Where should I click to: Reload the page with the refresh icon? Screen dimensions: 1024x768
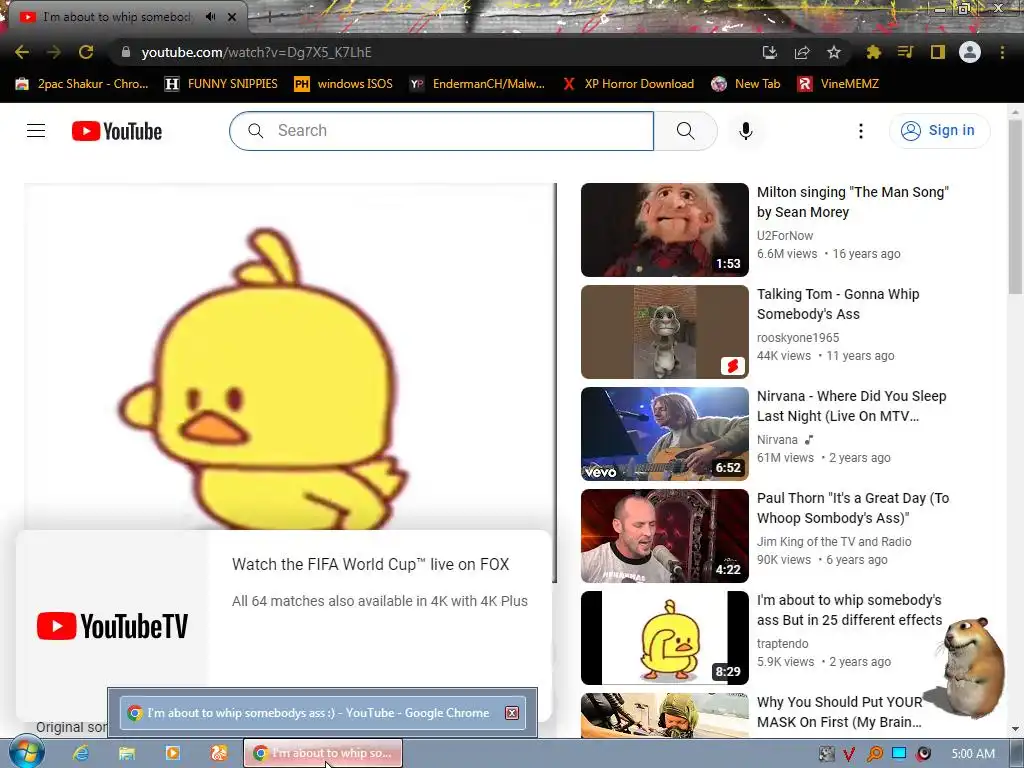pos(86,52)
